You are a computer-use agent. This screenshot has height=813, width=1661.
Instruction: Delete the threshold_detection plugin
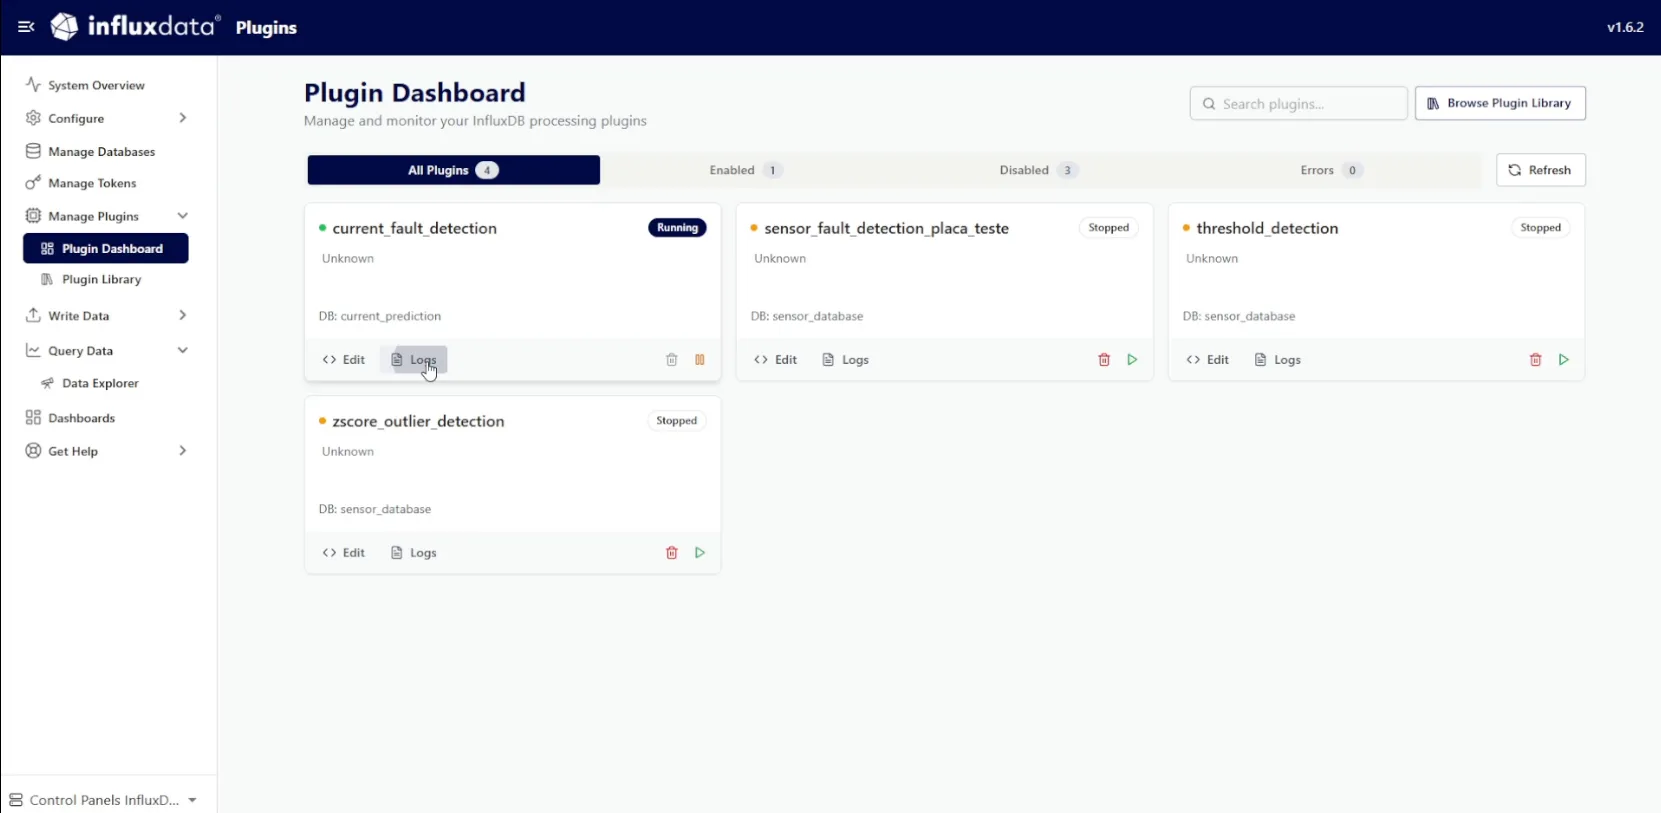(x=1536, y=360)
